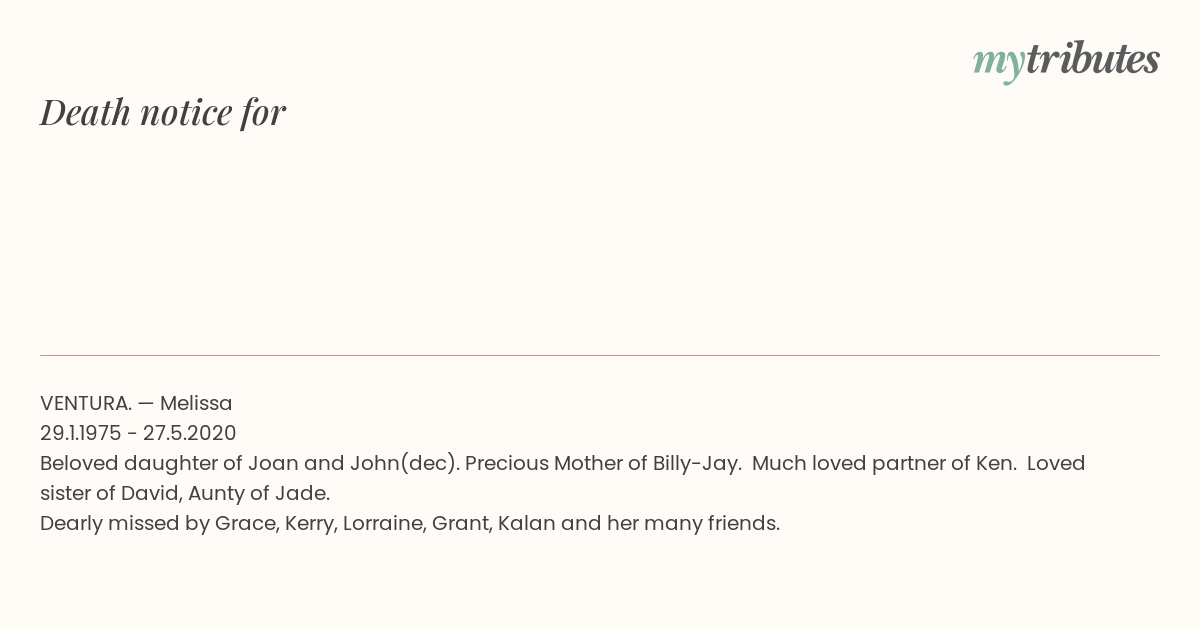Screen dimensions: 1200x630
Task: Click the green "my" part of the logo
Action: pyautogui.click(x=998, y=63)
